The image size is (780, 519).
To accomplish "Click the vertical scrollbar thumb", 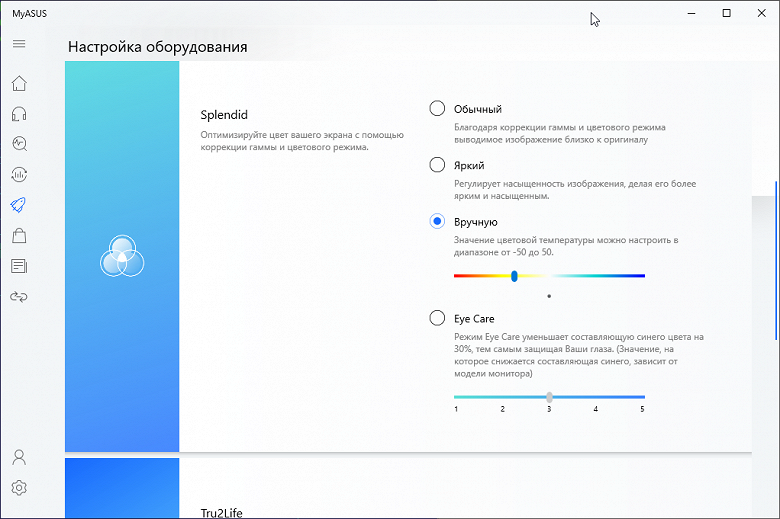I will point(776,261).
